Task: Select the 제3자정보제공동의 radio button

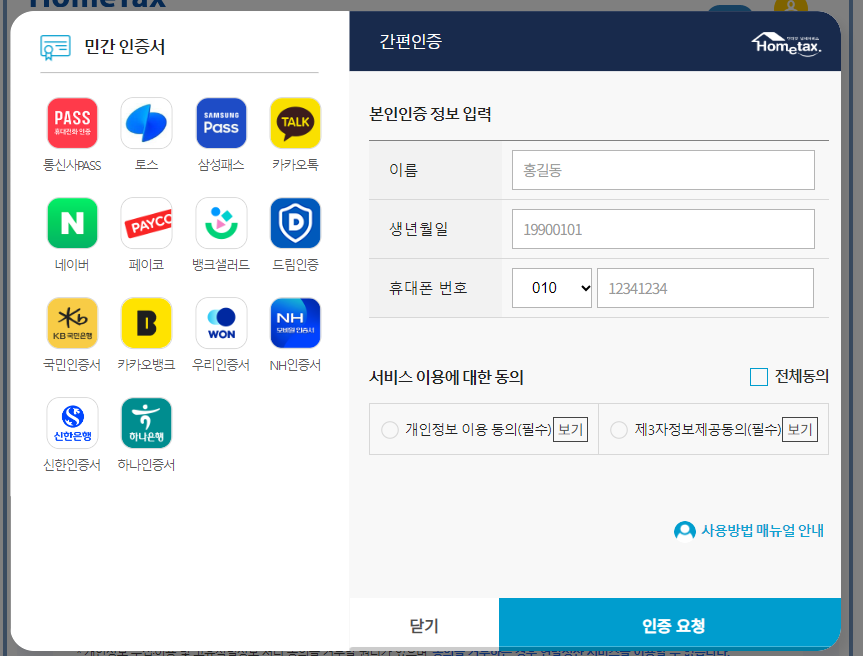Action: tap(619, 430)
